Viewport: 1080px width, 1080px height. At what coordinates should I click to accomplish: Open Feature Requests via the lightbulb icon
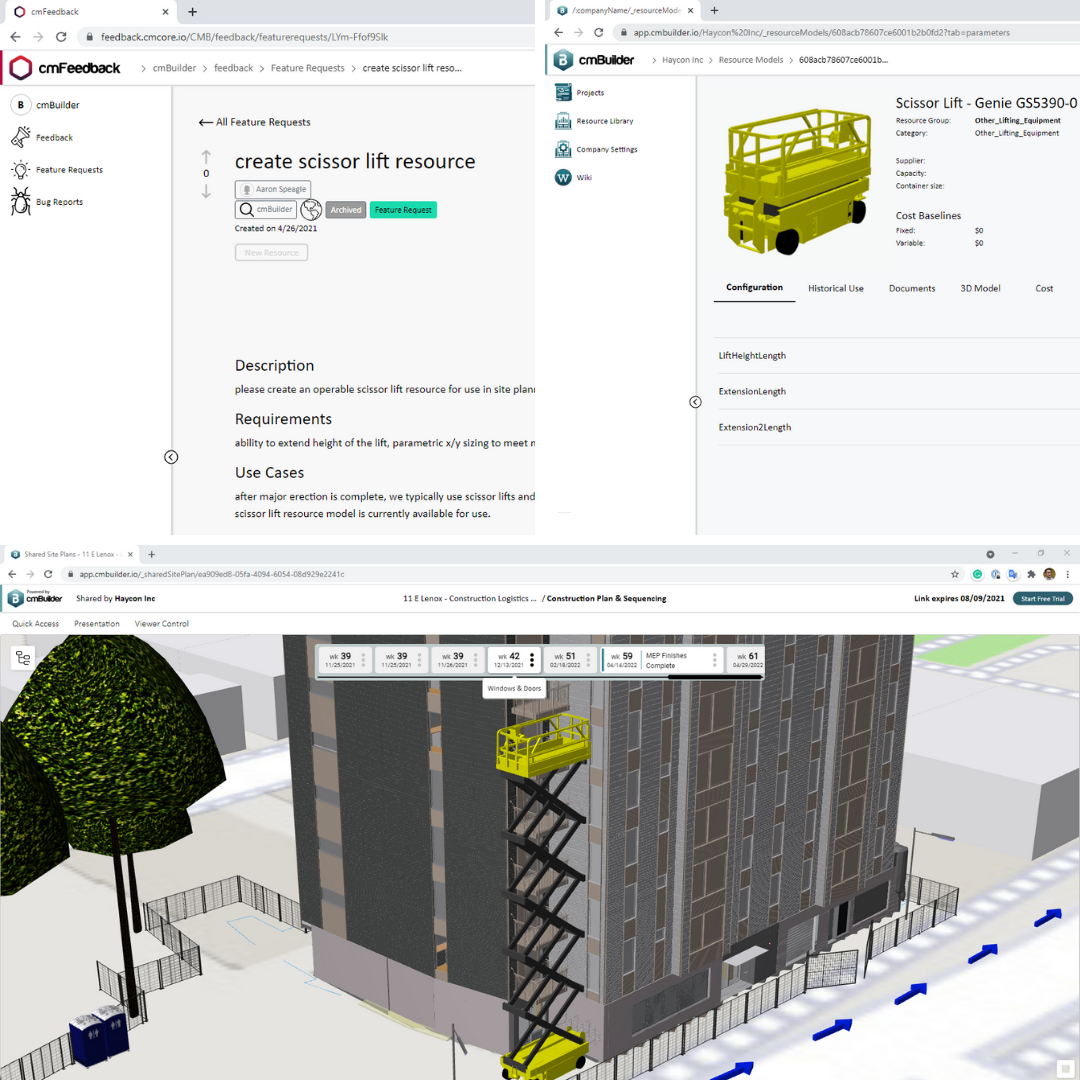(x=21, y=169)
